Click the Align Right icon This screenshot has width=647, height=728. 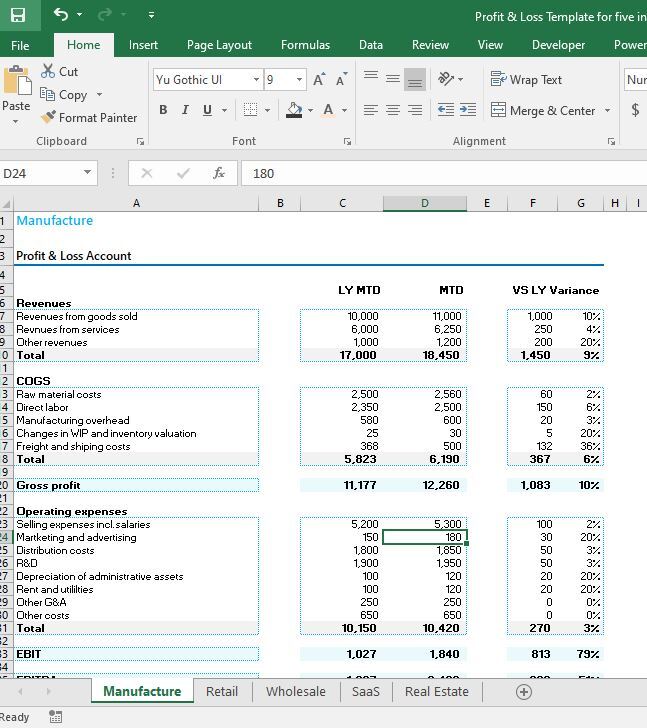415,110
